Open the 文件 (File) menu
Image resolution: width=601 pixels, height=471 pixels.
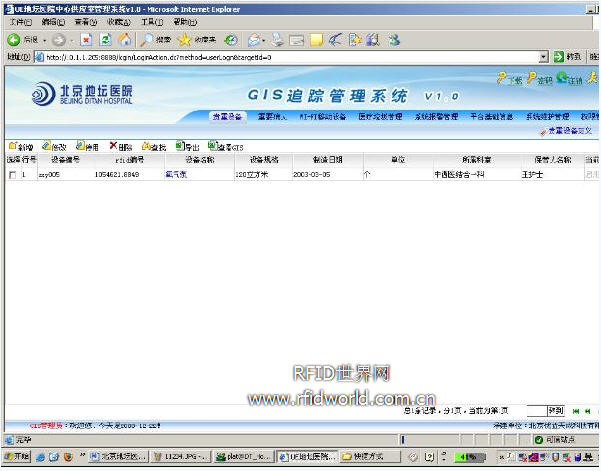(20, 22)
